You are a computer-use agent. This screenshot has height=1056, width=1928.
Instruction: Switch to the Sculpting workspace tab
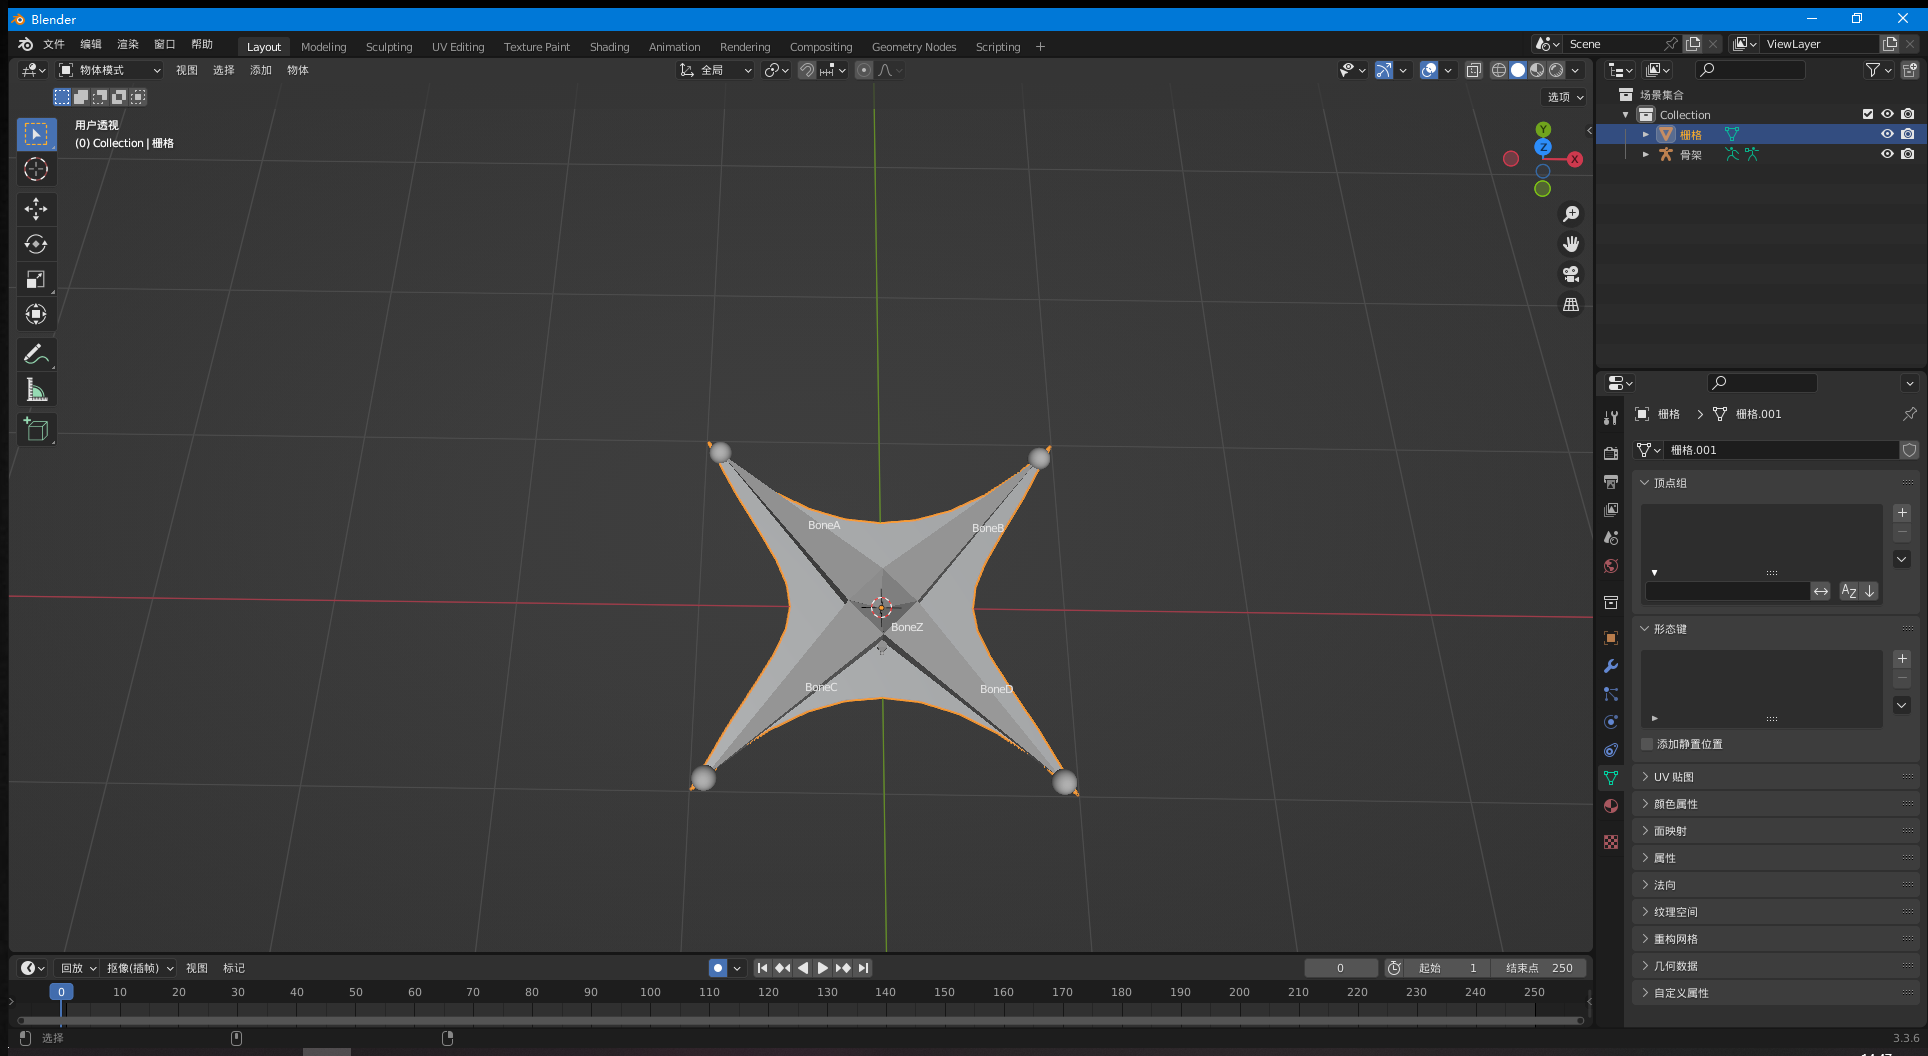pyautogui.click(x=389, y=47)
